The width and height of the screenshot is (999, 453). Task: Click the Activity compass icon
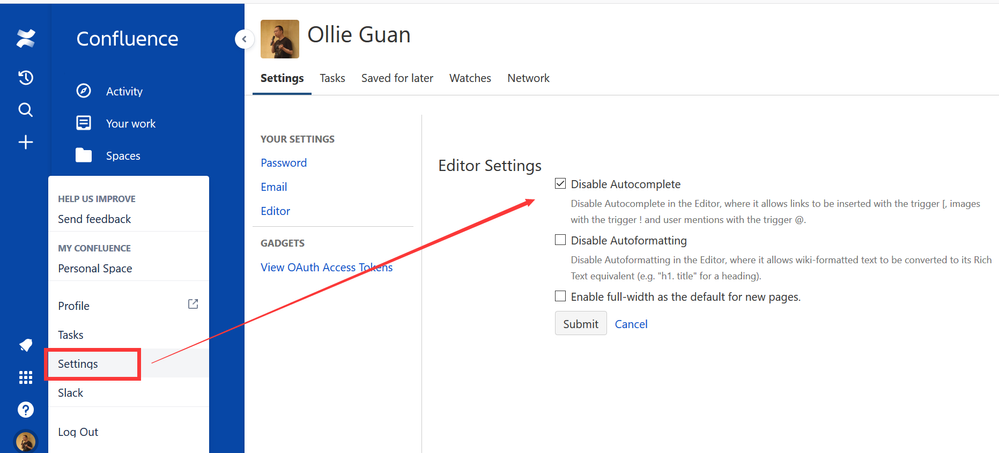tap(83, 90)
